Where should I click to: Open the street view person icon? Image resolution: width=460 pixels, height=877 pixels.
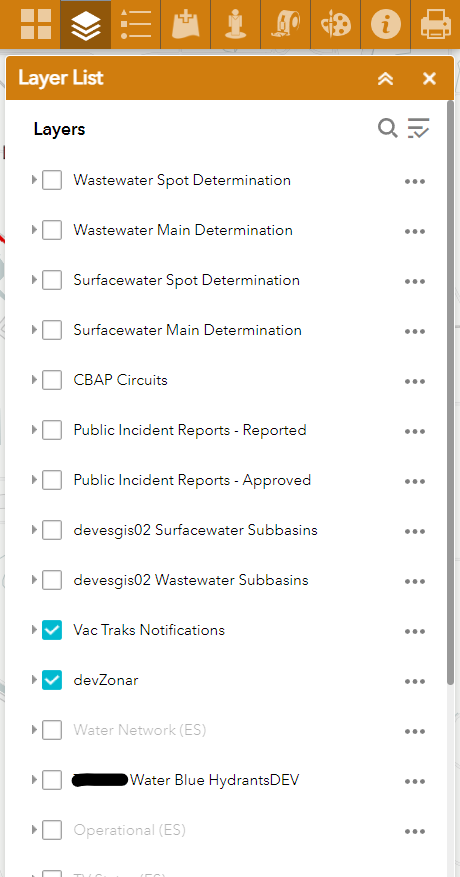[236, 25]
